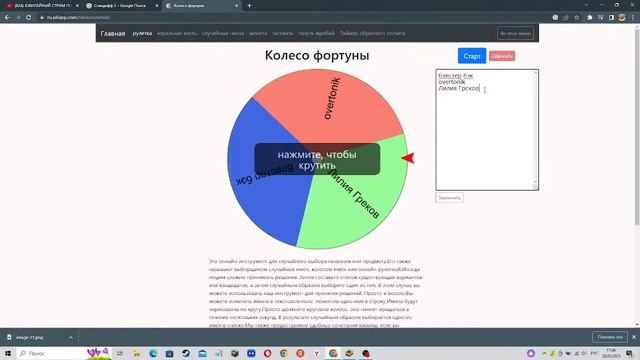Open Steam from the taskbar

[186, 353]
